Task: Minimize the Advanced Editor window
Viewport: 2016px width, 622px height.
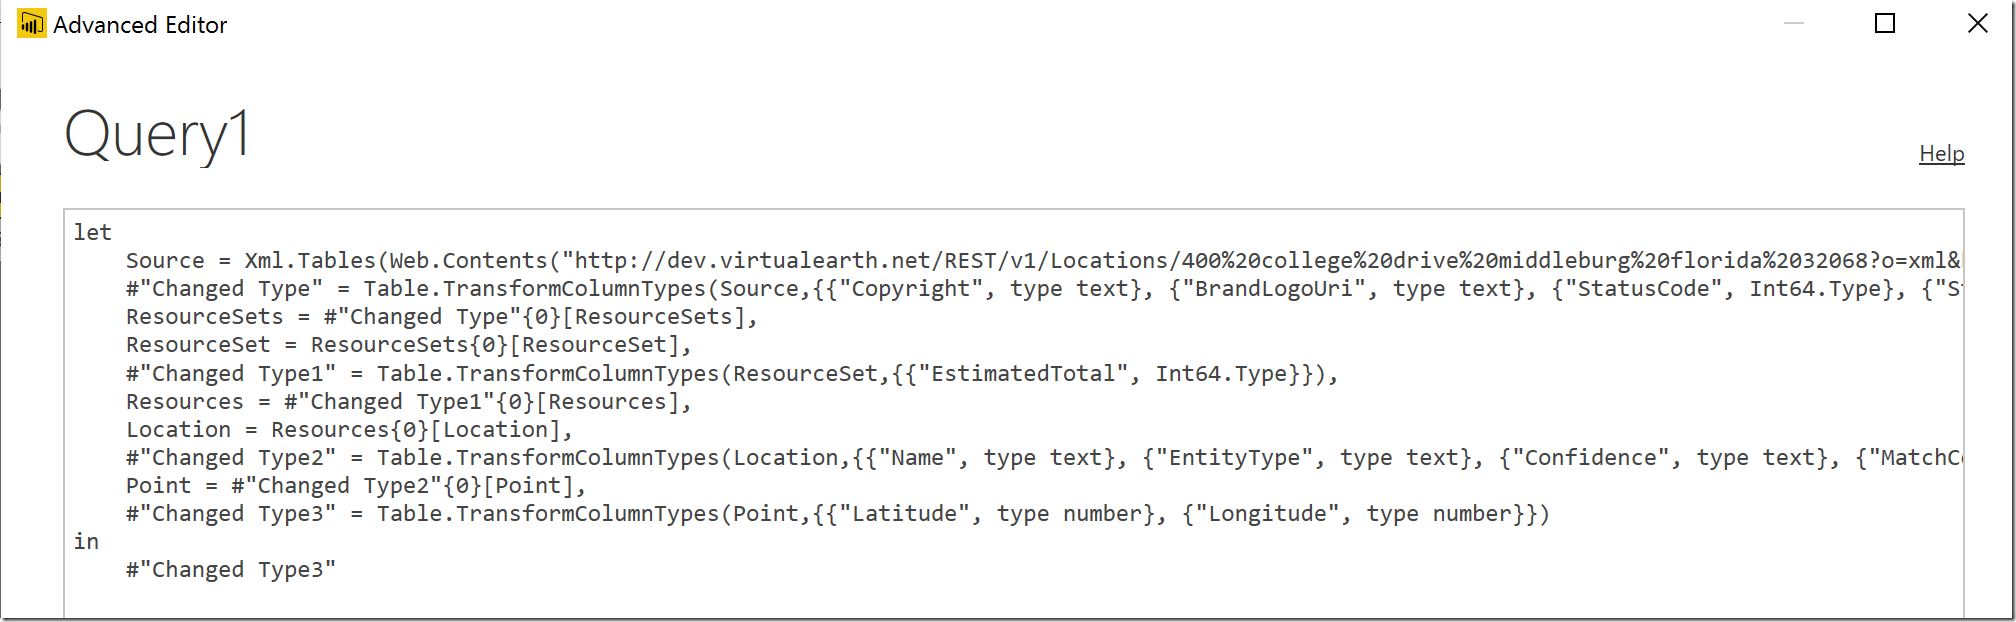Action: pos(1794,23)
